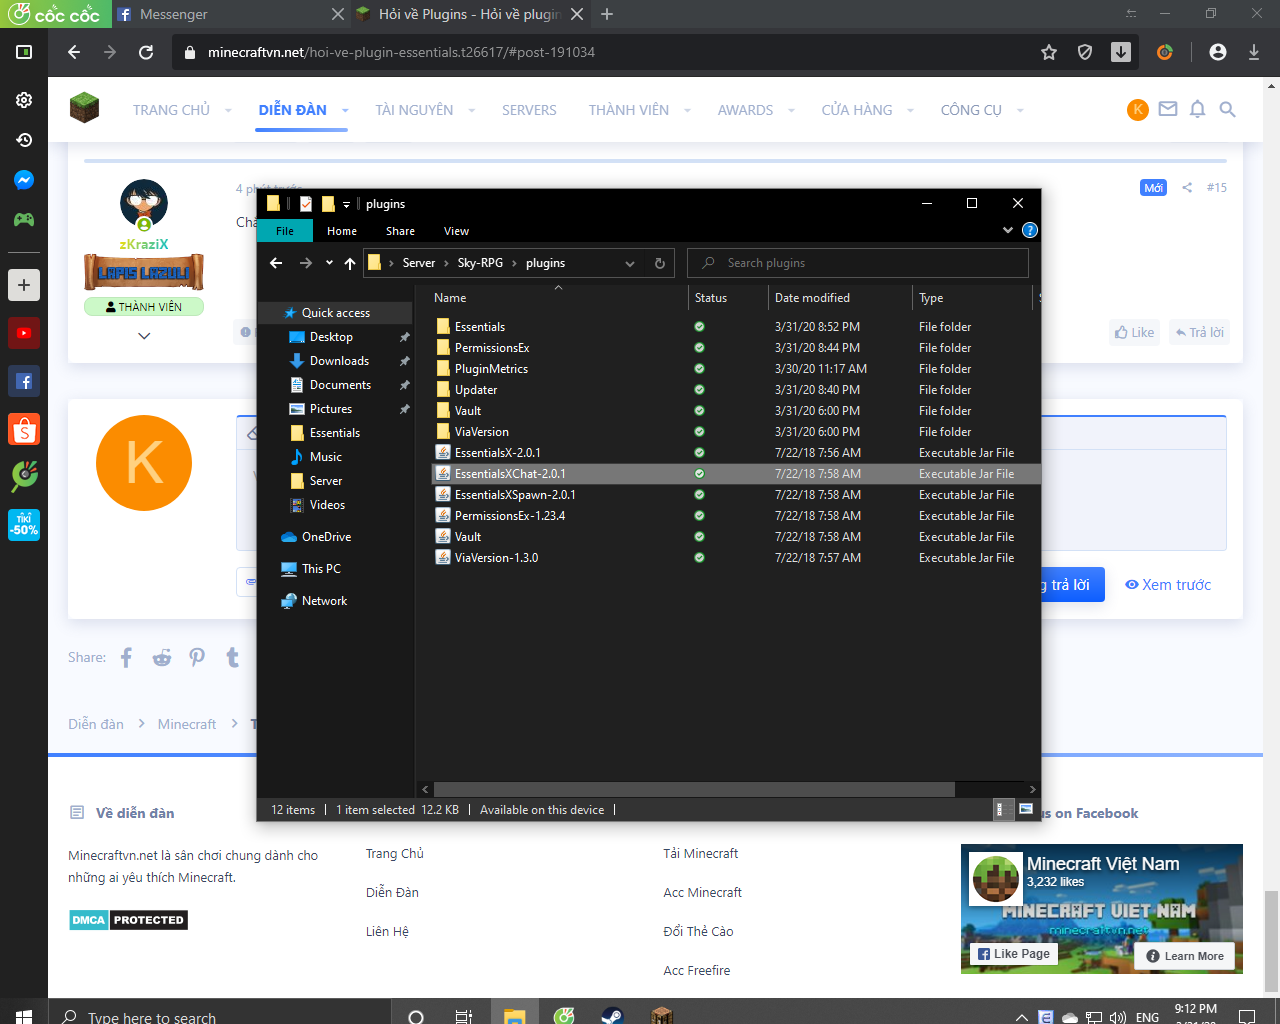The image size is (1280, 1024).
Task: Add a new sidebar shortcut with plus
Action: pyautogui.click(x=24, y=285)
